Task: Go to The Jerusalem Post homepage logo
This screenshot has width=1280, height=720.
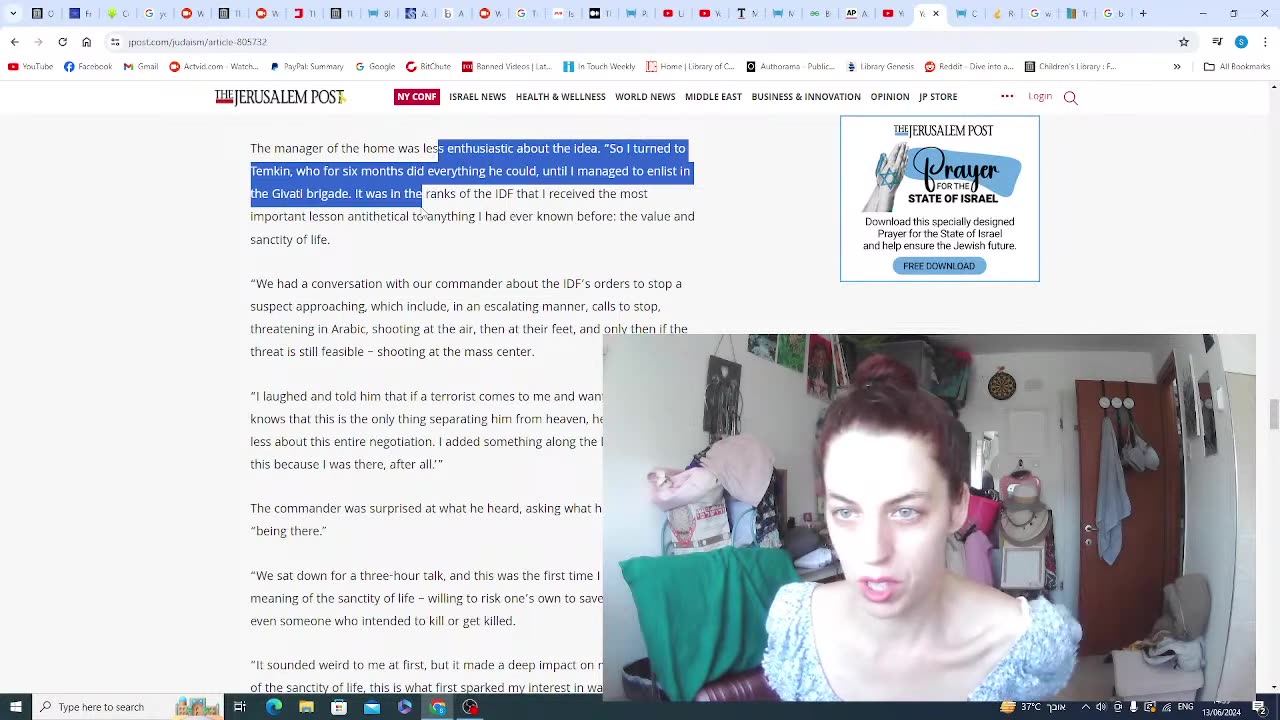Action: coord(279,97)
